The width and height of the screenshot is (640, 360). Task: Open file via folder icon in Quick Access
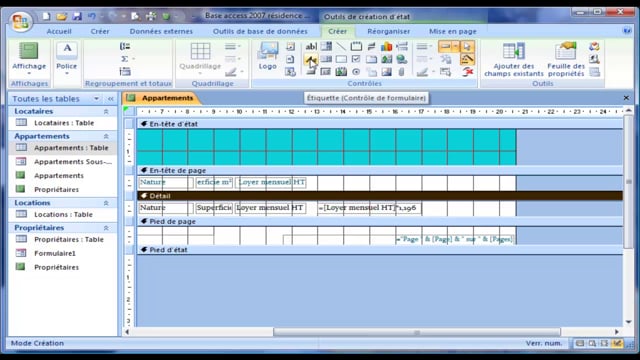[62, 16]
